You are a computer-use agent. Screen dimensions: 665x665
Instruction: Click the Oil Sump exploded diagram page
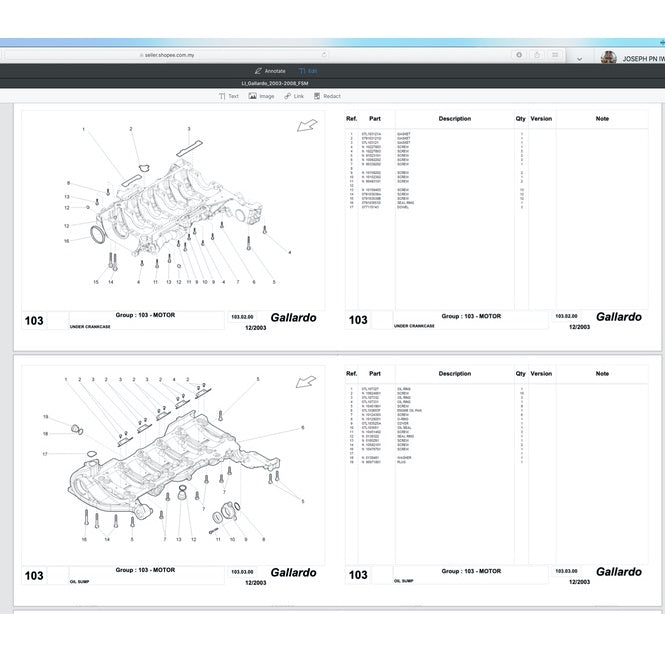tap(174, 470)
